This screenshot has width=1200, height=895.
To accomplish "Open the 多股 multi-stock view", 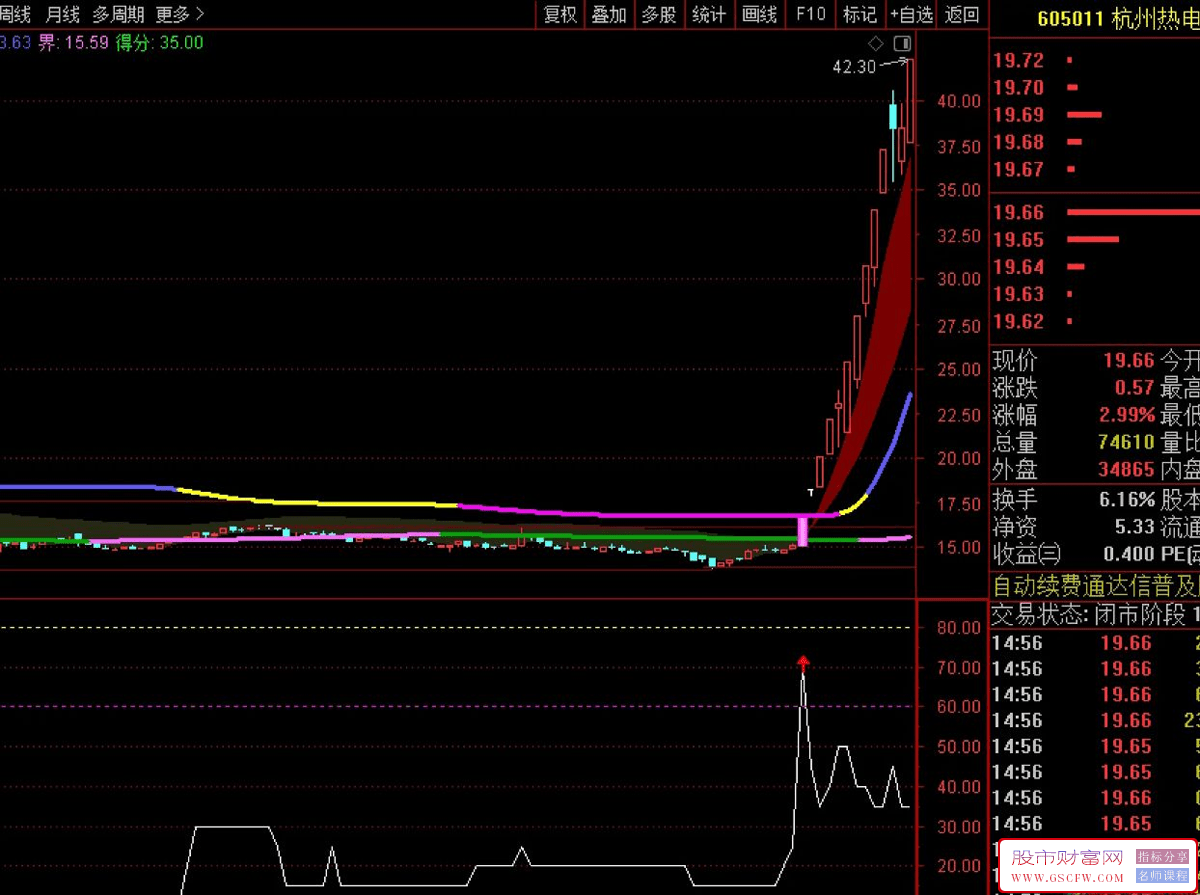I will click(659, 14).
